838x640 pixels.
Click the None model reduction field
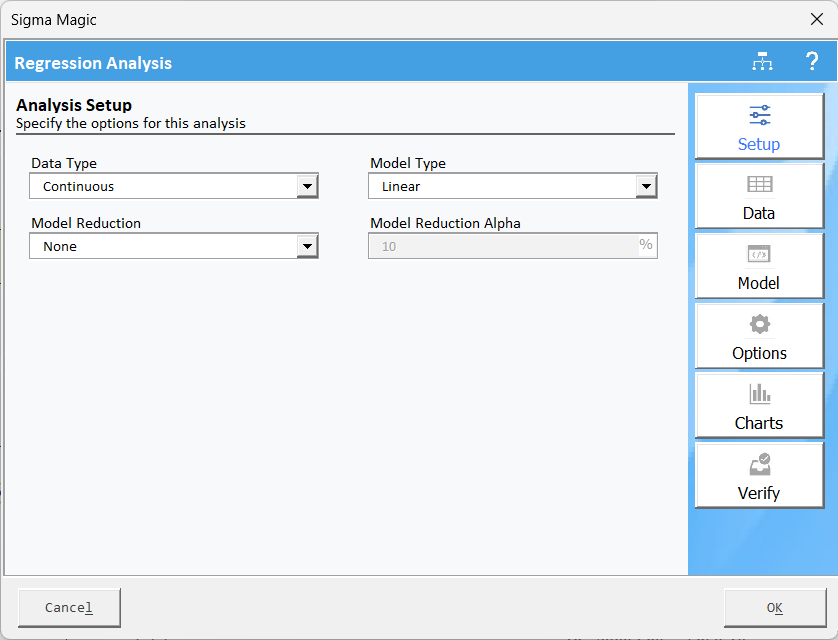pos(174,246)
